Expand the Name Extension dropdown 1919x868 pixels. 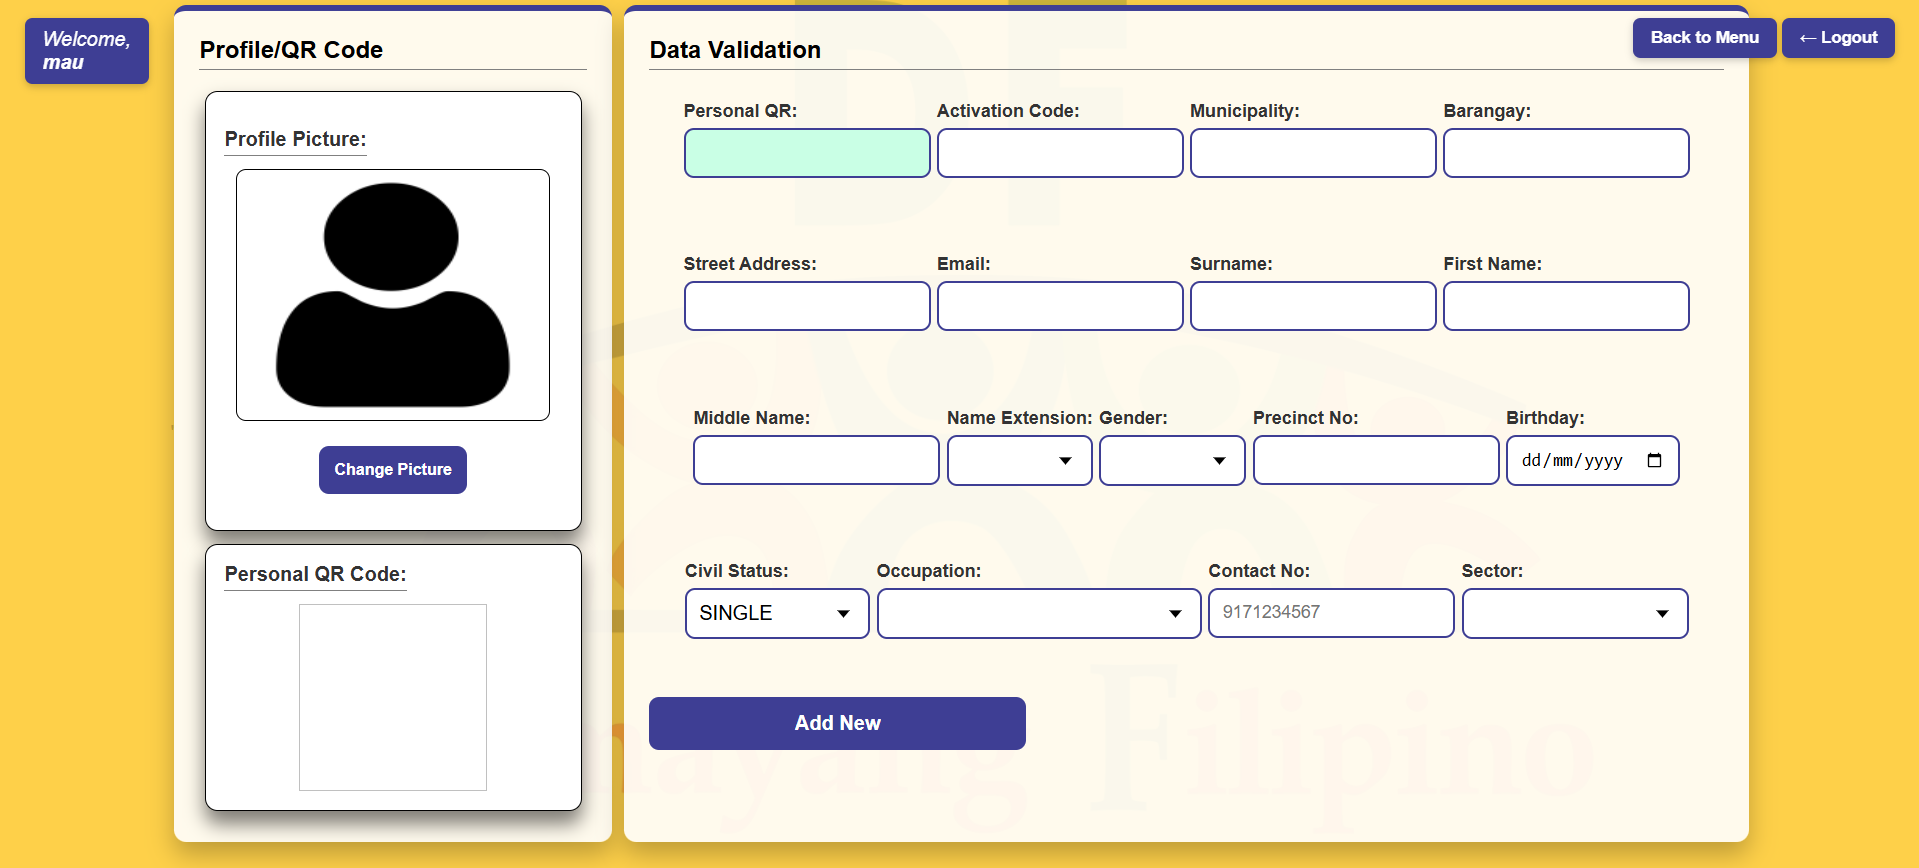point(1019,461)
